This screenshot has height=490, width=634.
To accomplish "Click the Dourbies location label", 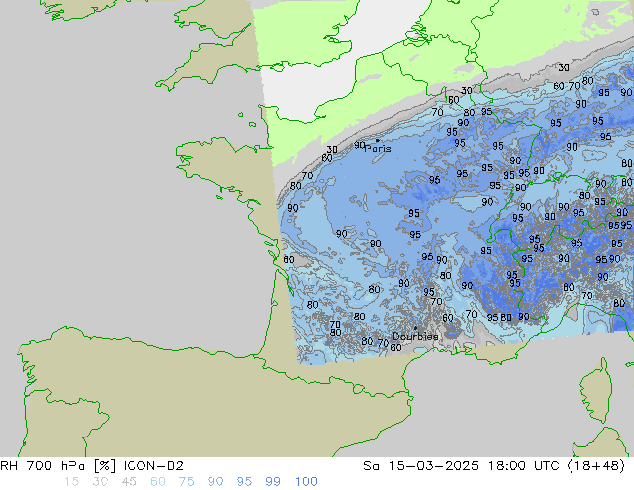I will [415, 336].
